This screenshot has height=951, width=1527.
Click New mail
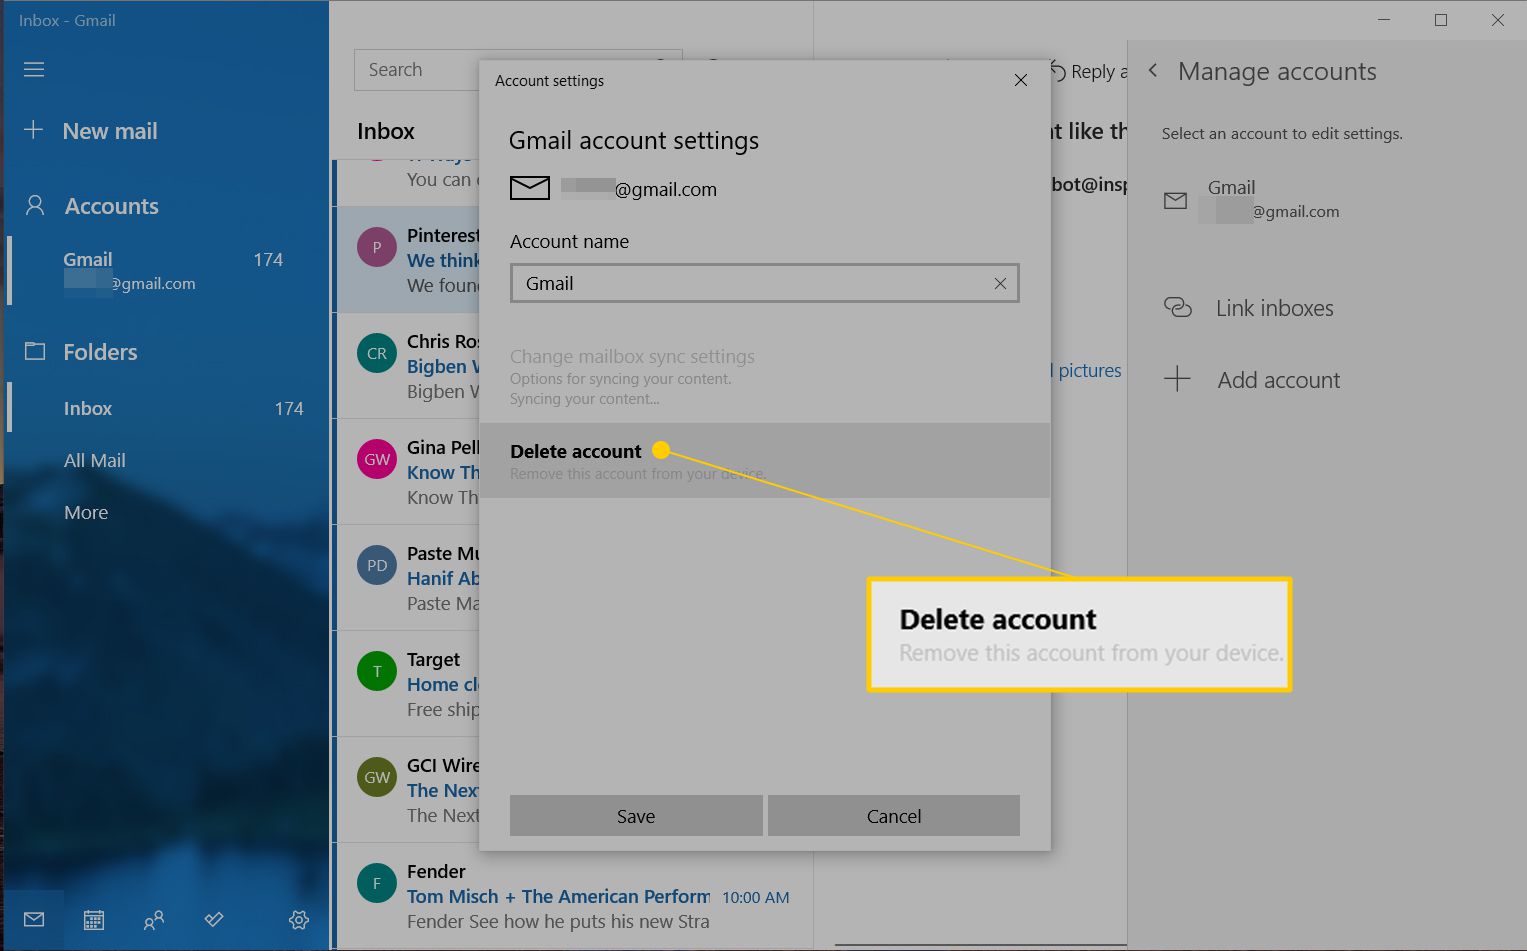(x=110, y=131)
